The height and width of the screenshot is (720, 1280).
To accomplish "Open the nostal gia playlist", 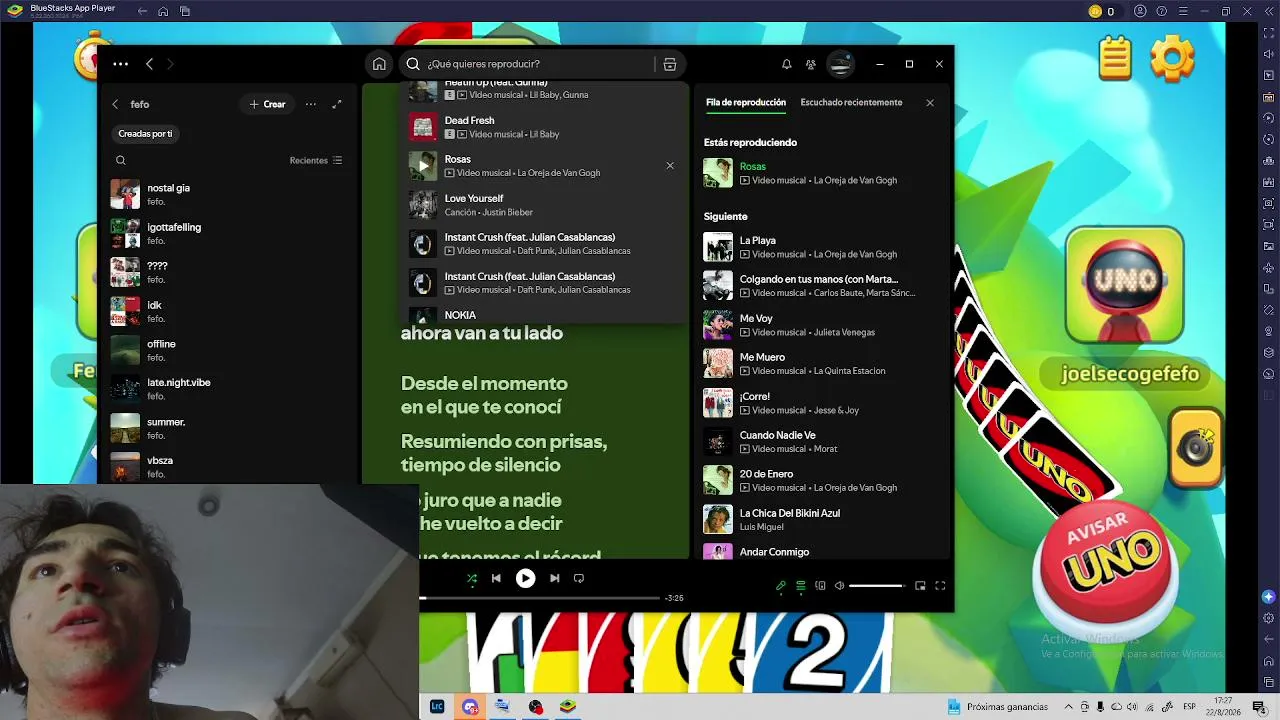I will click(229, 194).
